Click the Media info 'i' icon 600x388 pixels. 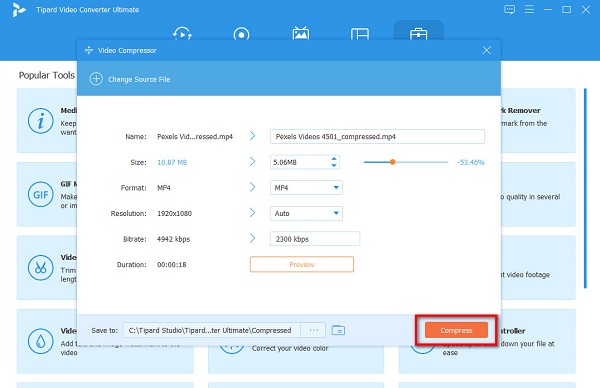pos(41,121)
